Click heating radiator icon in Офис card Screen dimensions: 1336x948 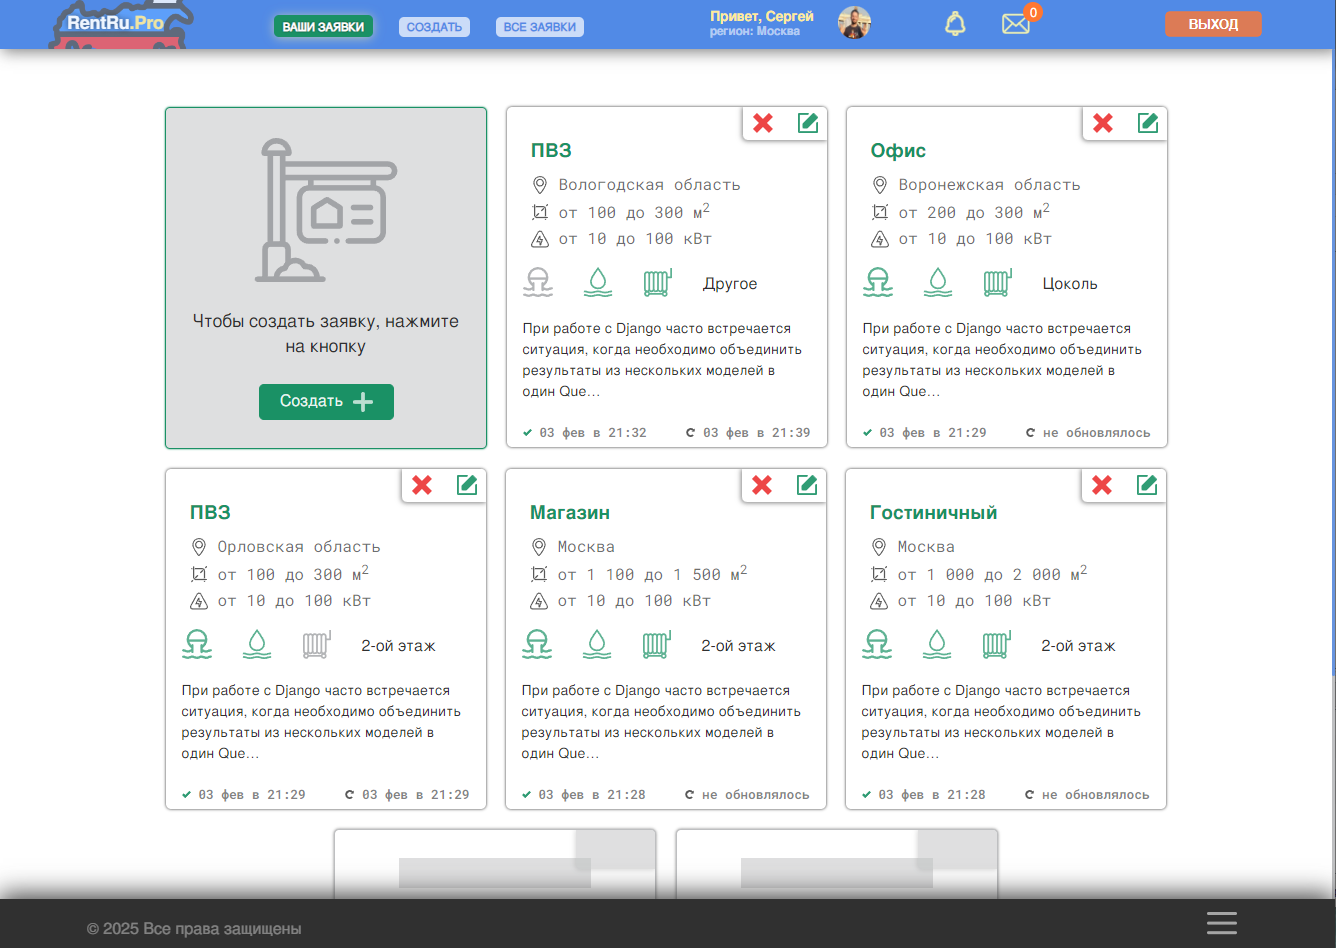coord(997,283)
